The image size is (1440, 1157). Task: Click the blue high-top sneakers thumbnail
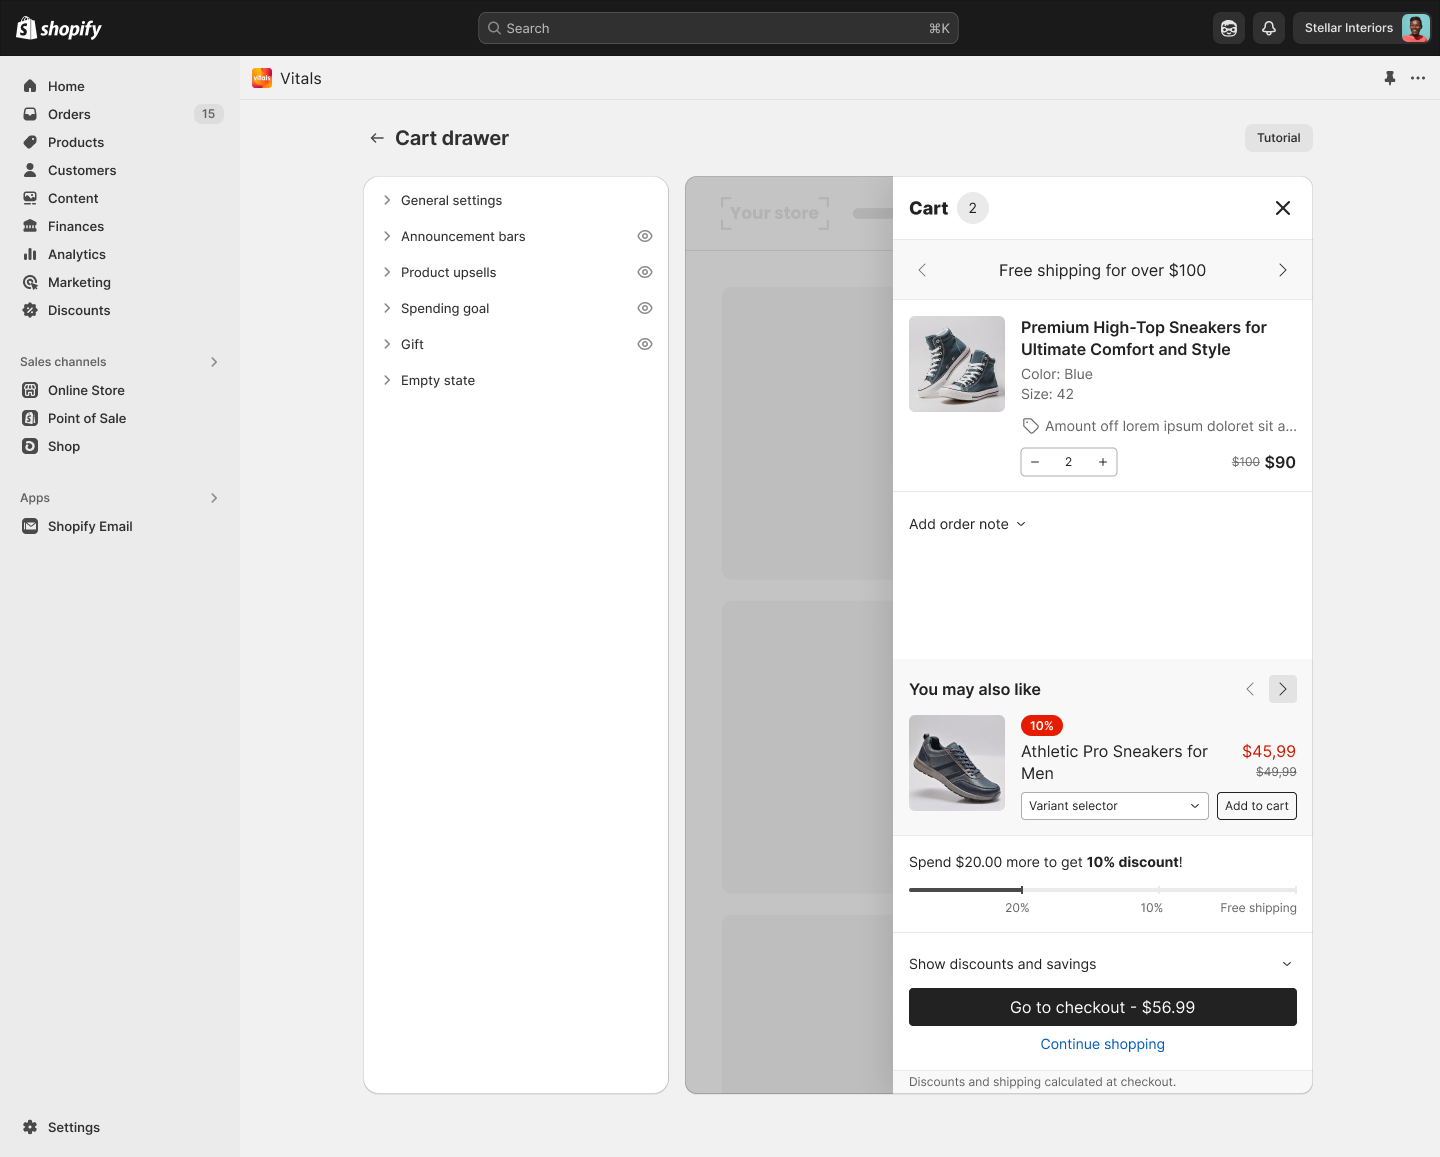(x=957, y=364)
